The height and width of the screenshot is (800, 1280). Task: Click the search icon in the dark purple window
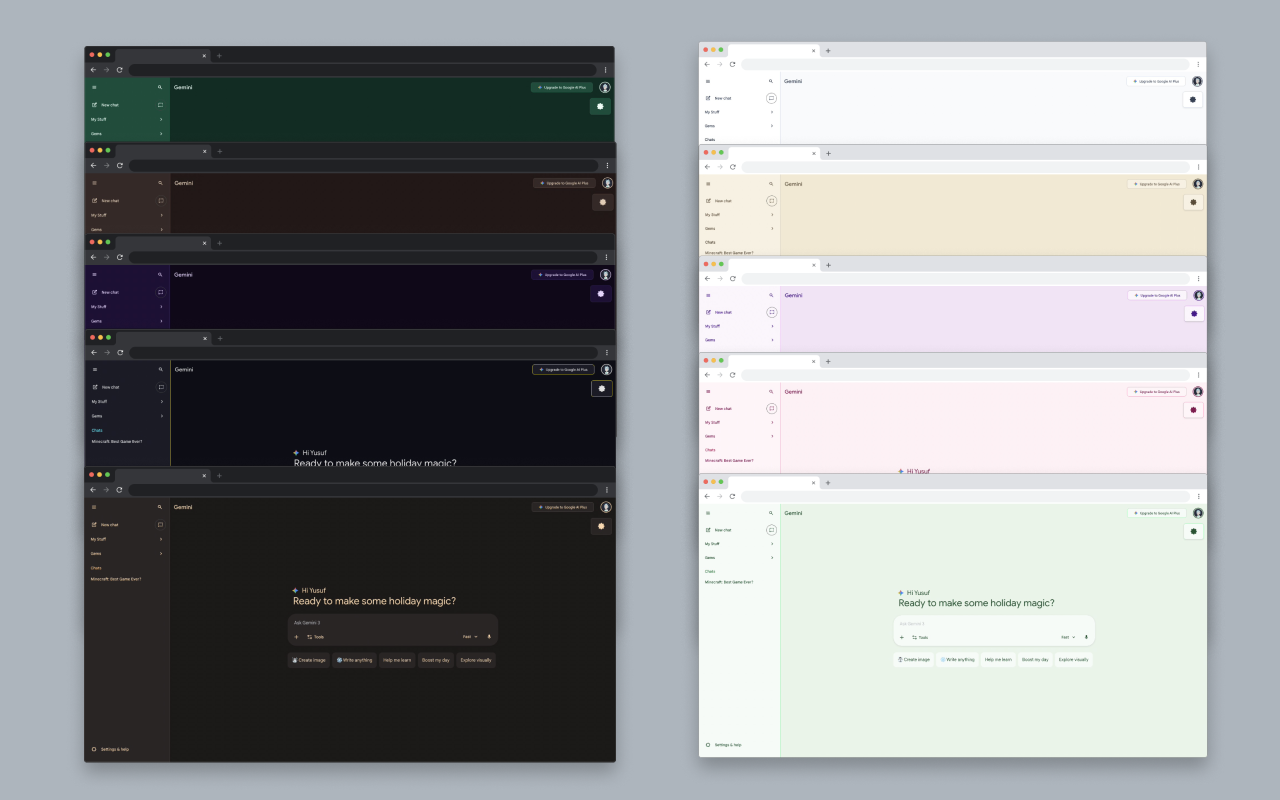[x=160, y=274]
